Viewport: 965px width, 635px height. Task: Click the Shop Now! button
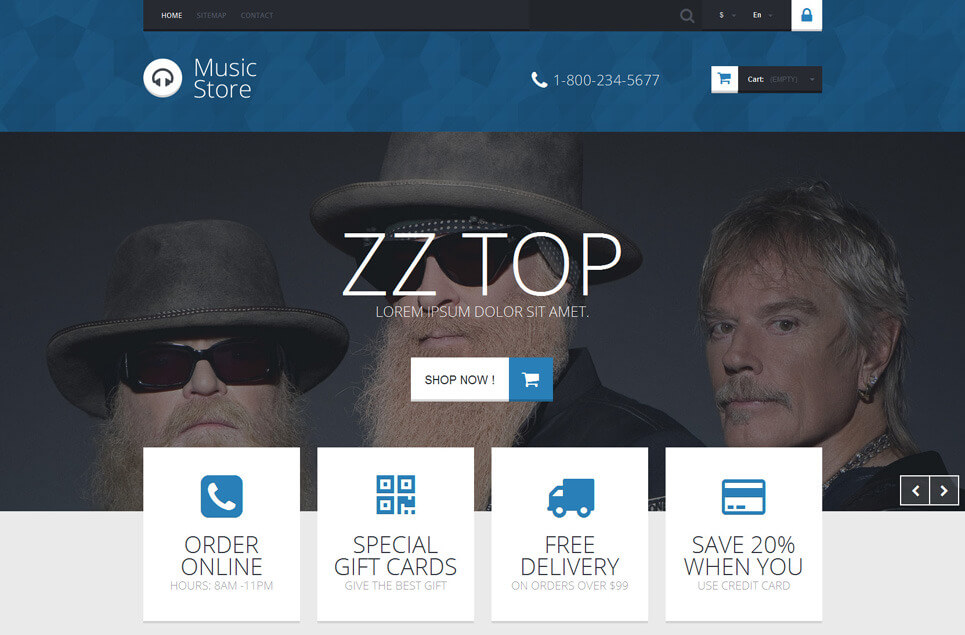[x=460, y=379]
